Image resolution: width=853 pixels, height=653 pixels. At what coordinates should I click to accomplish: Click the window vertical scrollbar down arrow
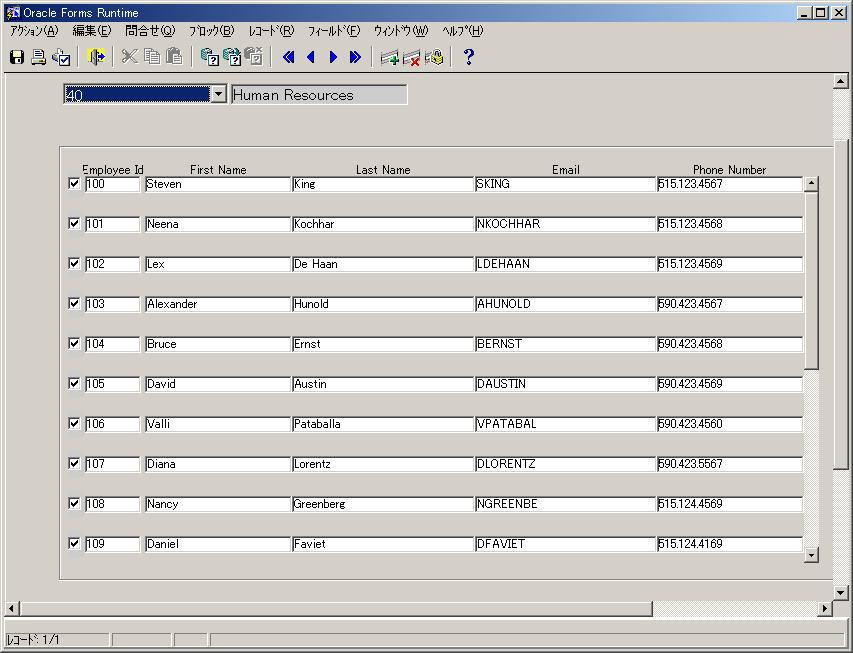coord(840,593)
